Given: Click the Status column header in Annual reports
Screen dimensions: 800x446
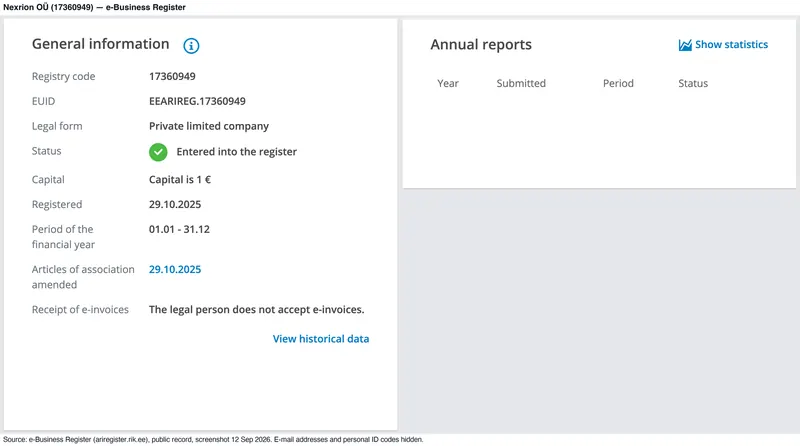Looking at the screenshot, I should tap(693, 83).
